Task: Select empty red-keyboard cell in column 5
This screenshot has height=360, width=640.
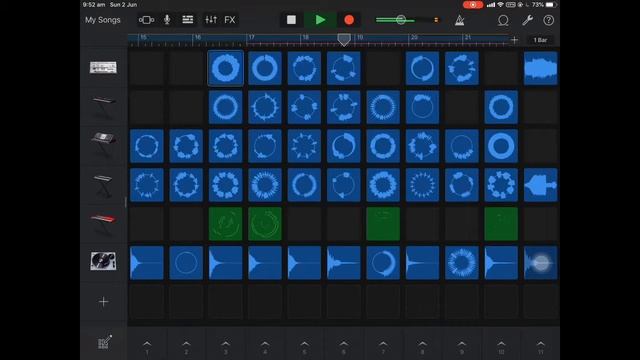Action: click(304, 224)
